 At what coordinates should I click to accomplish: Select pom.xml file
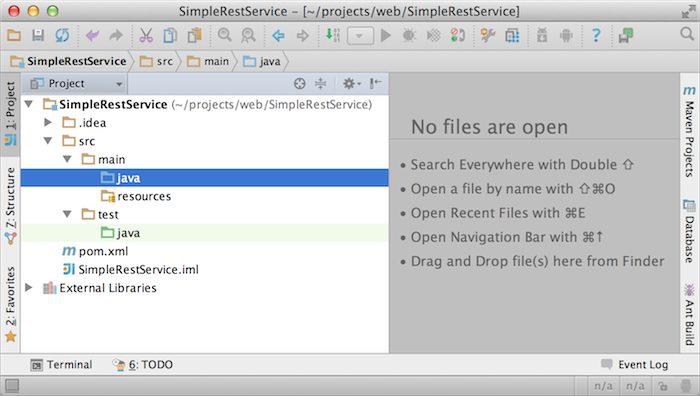point(204,251)
